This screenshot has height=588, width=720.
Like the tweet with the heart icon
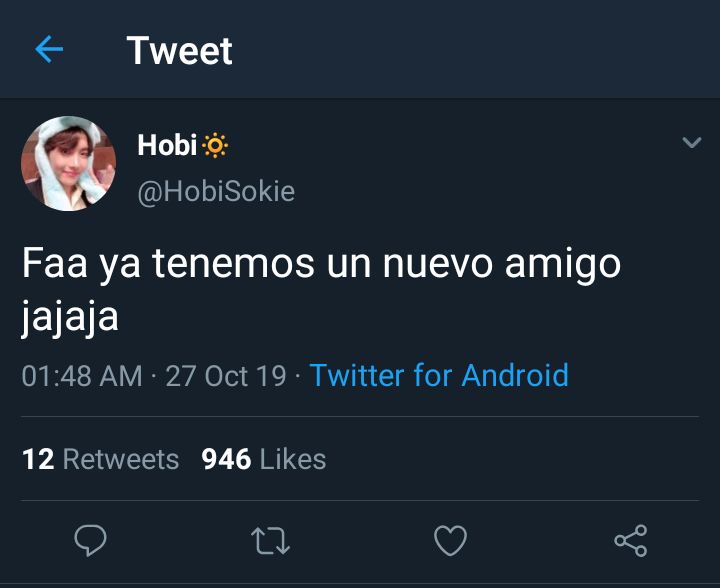(450, 540)
